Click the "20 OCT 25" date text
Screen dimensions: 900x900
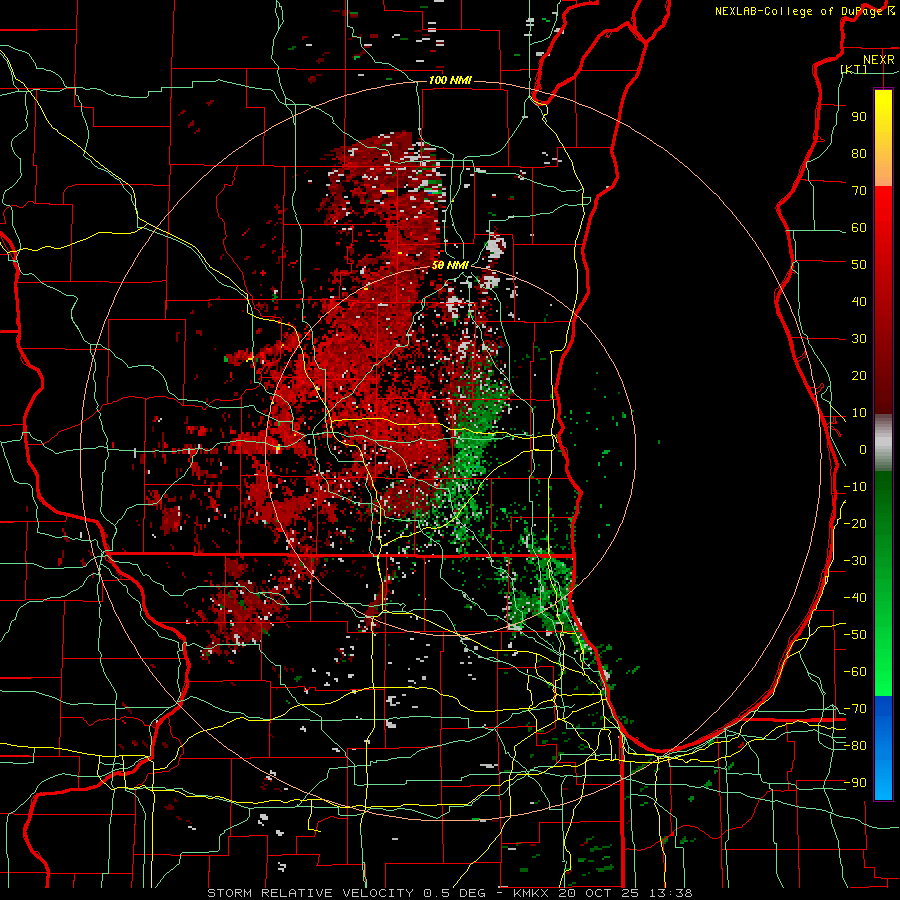(600, 893)
